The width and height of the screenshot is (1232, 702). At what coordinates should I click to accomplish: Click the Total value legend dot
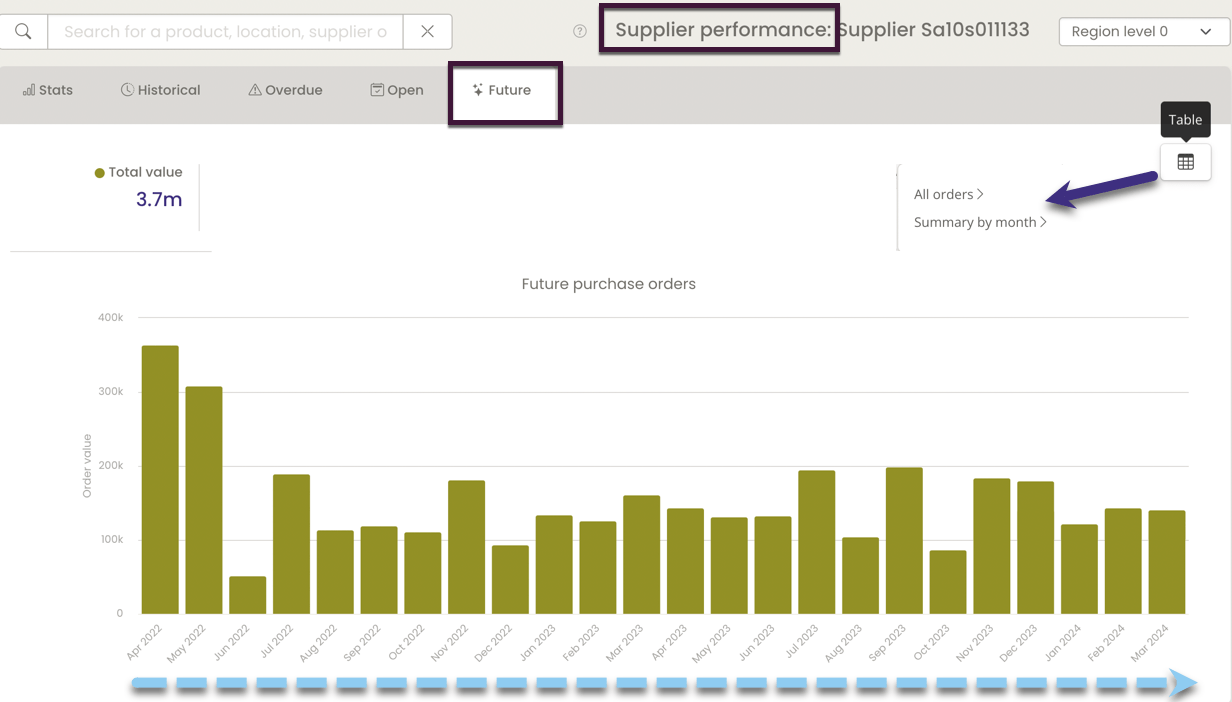click(x=100, y=173)
